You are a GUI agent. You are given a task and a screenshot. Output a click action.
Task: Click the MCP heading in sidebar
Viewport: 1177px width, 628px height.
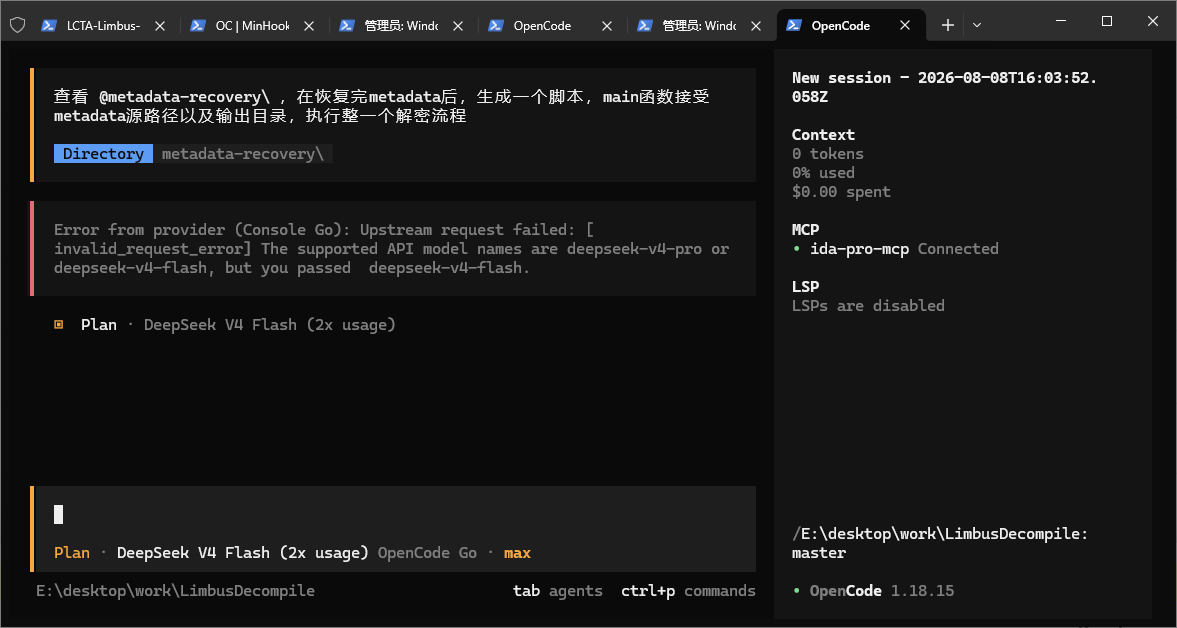805,230
